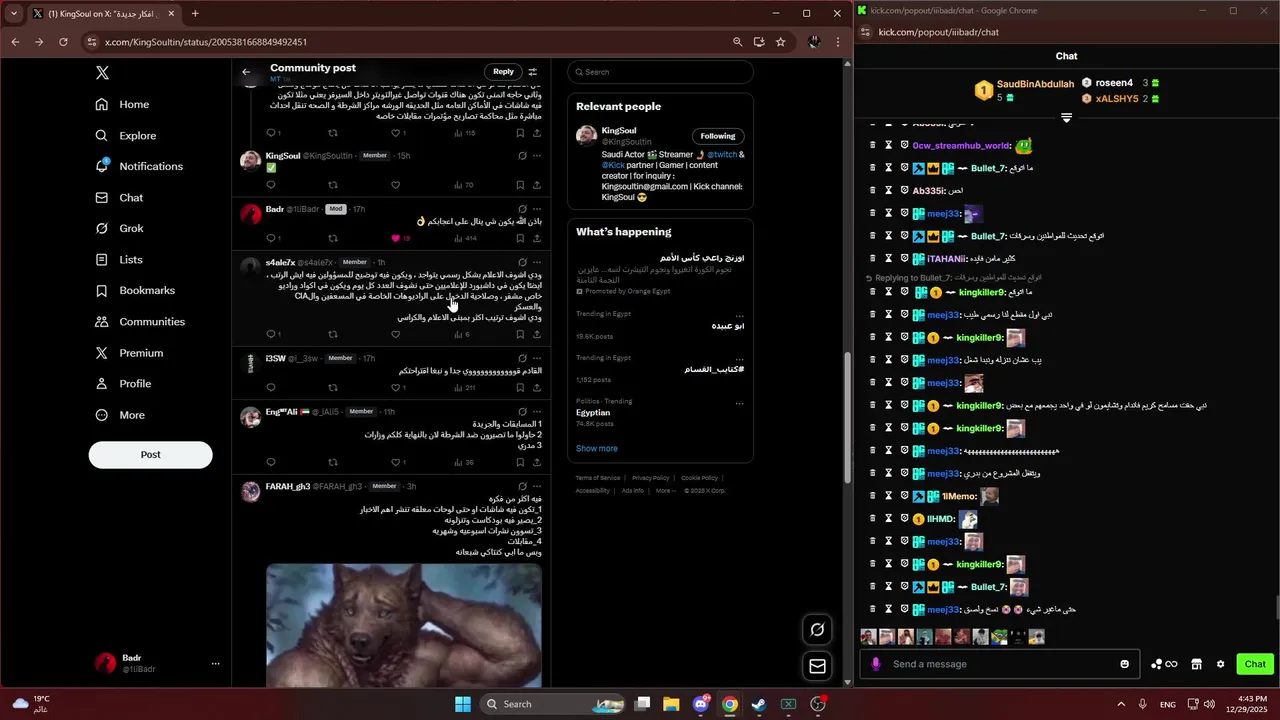The image size is (1280, 720).
Task: Click the green Chat send button
Action: (1255, 664)
